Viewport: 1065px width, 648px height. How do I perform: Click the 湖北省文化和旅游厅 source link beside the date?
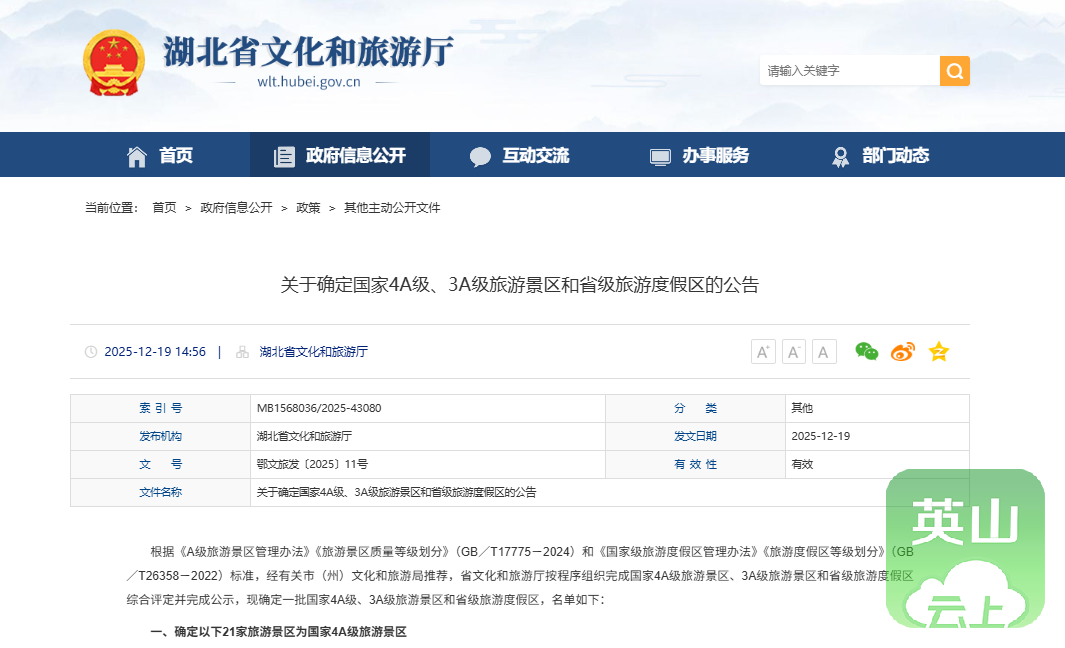(x=313, y=352)
